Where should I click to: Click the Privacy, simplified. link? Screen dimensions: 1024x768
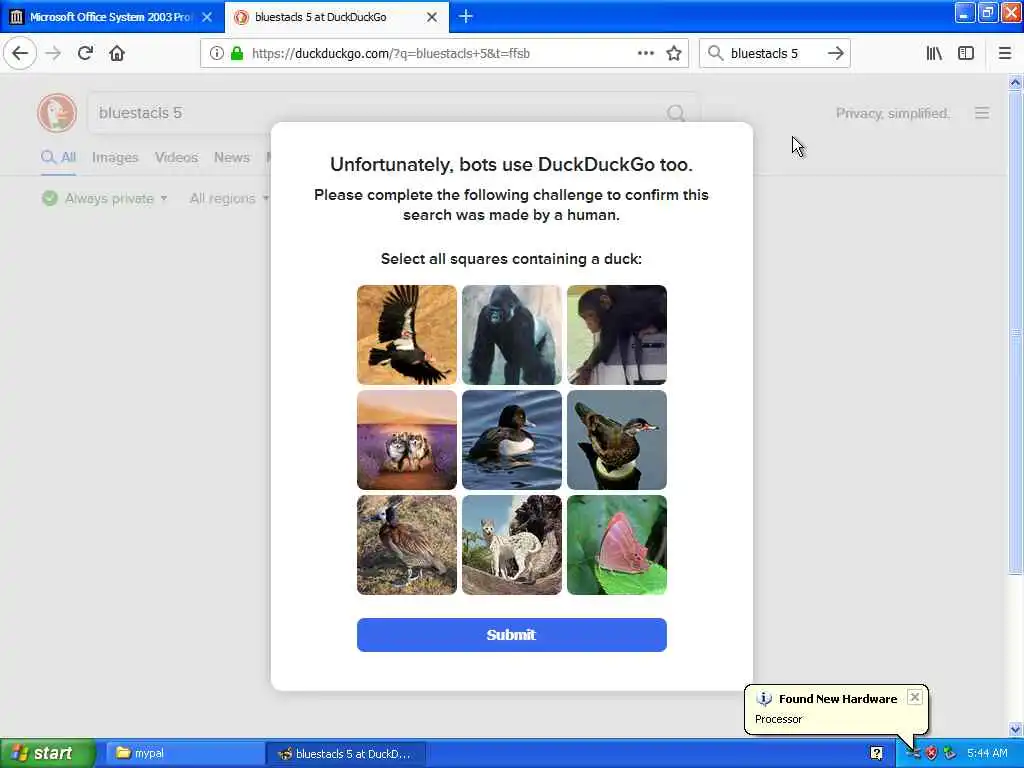click(893, 113)
